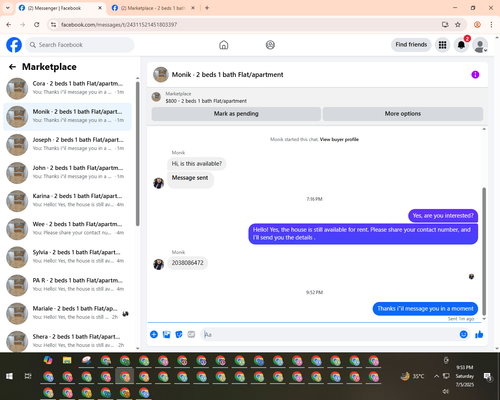Image resolution: width=500 pixels, height=400 pixels.
Task: Open emoji picker smiley icon
Action: coord(463,334)
